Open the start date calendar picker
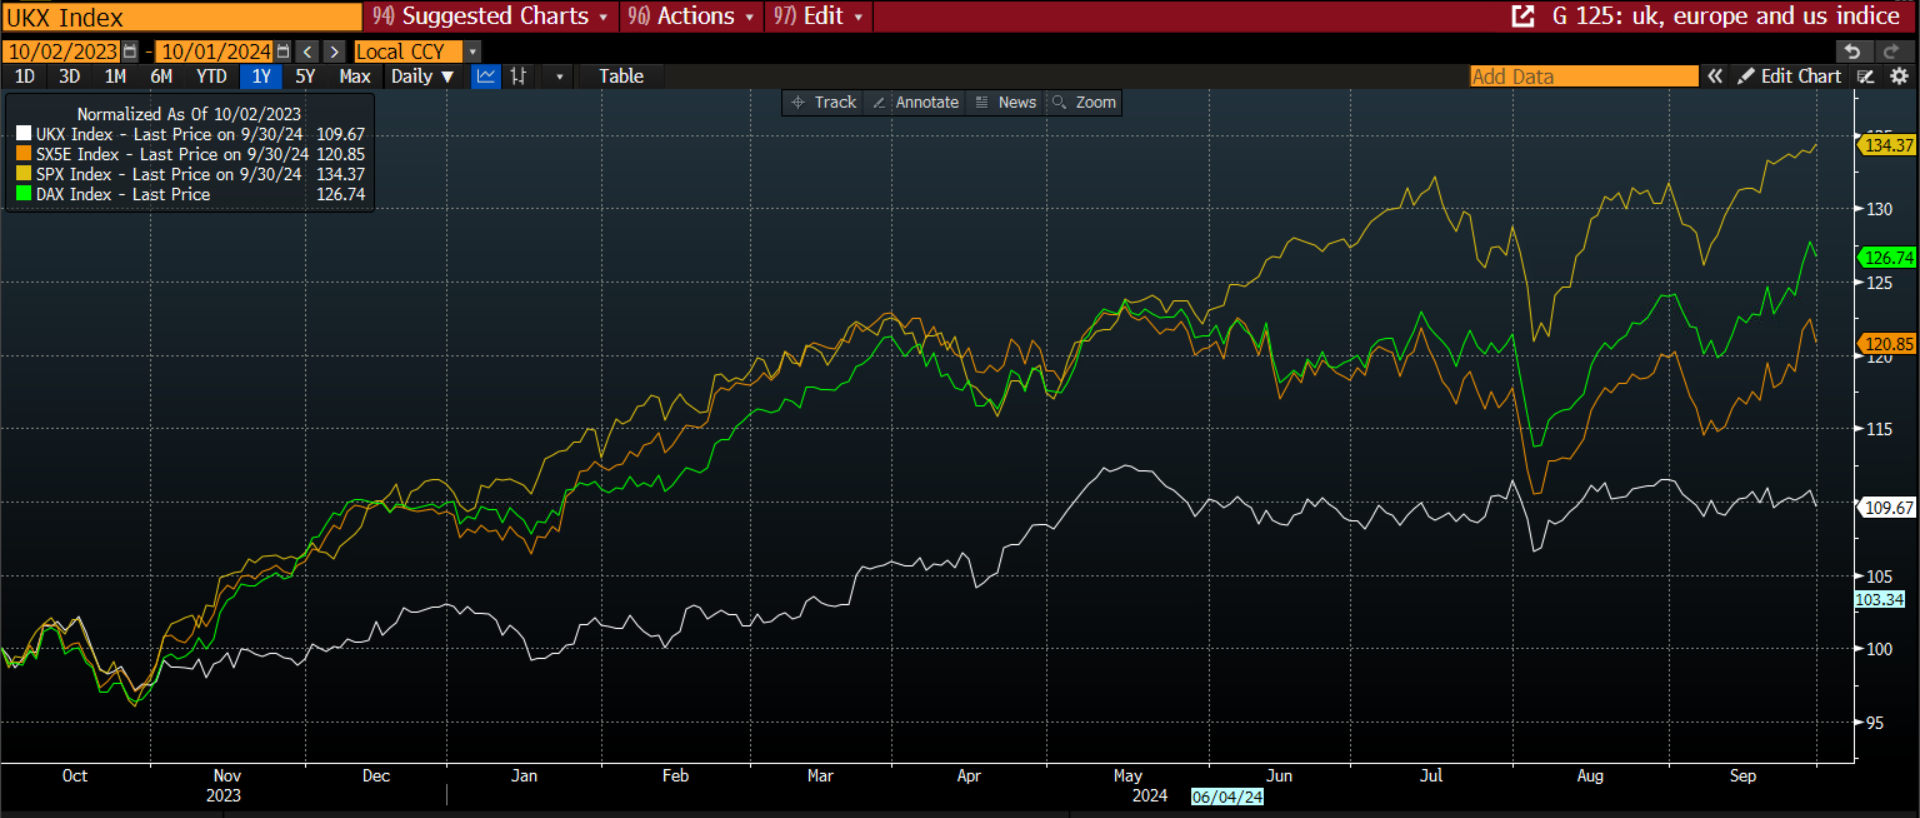 [130, 51]
